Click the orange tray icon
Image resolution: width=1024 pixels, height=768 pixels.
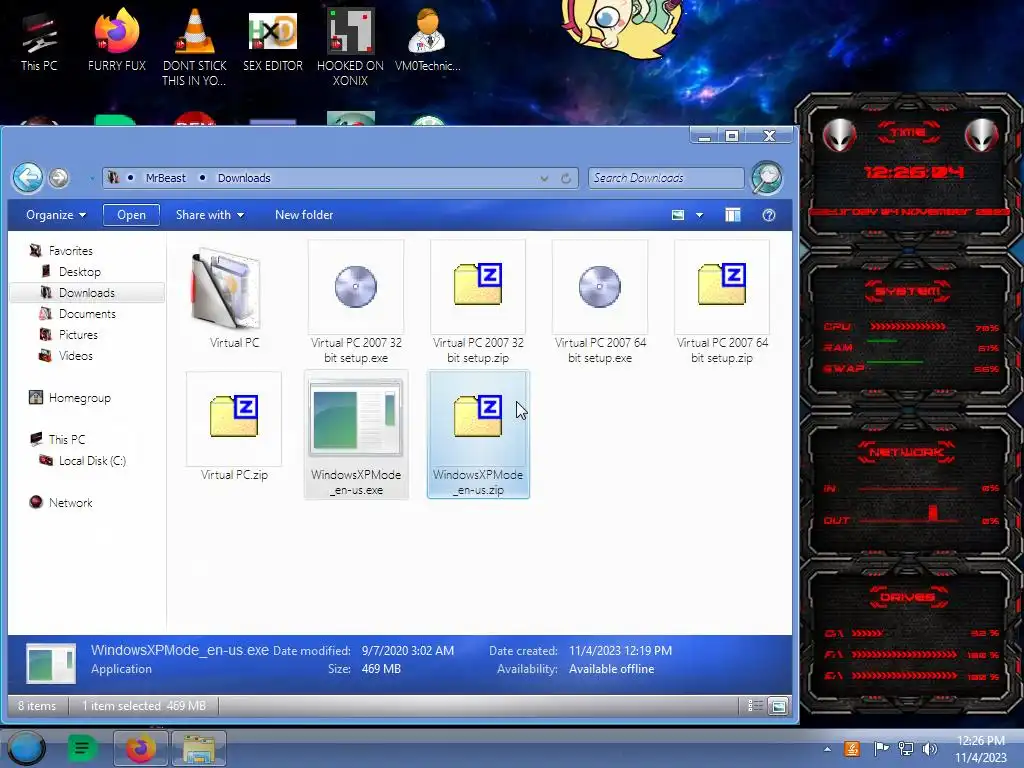[852, 748]
